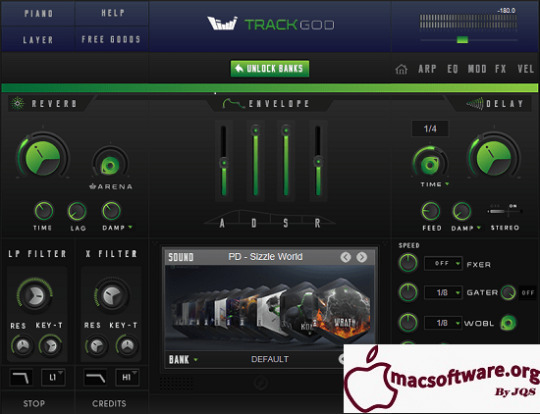Click the master volume slider handle
Image resolution: width=540 pixels, height=414 pixels.
462,40
